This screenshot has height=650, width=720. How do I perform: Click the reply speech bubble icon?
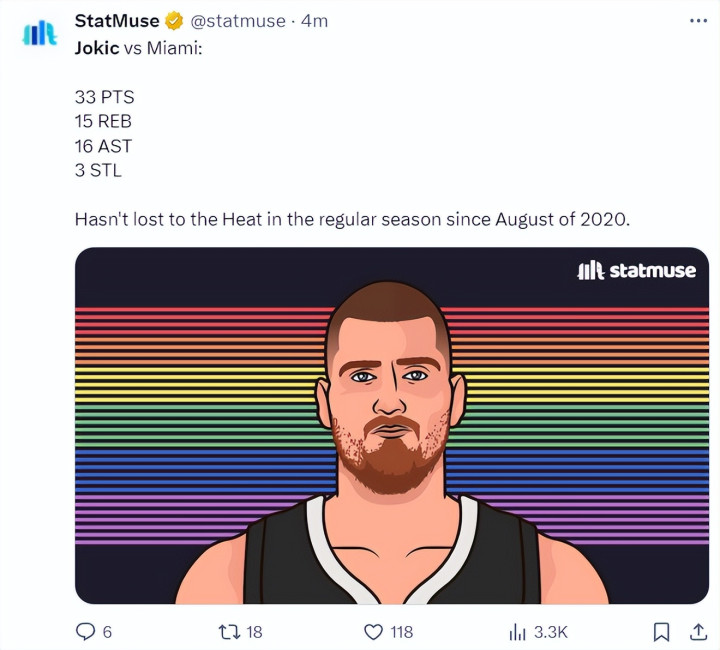click(x=85, y=632)
